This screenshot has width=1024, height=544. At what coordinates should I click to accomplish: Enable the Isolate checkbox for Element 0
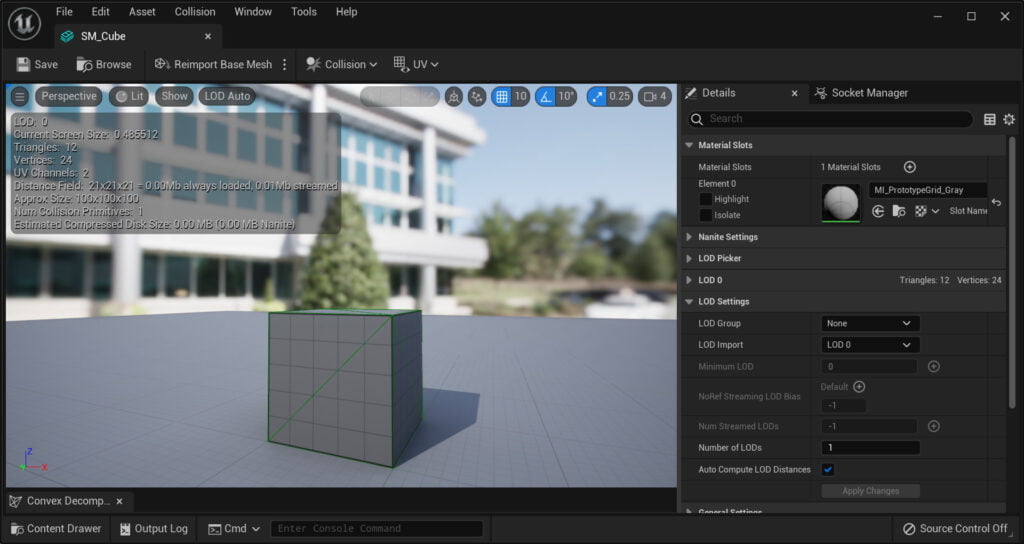coord(705,215)
